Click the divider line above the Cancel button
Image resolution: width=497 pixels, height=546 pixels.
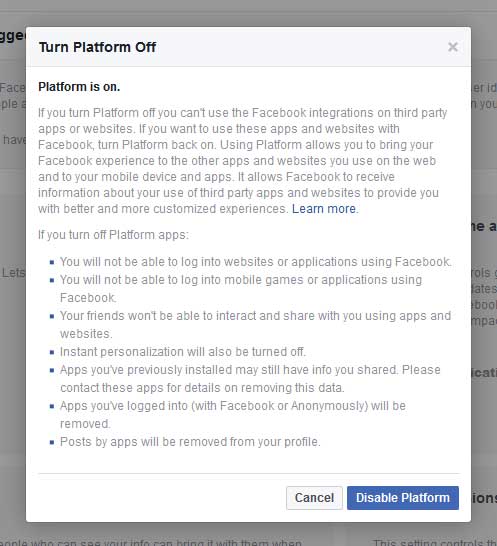249,474
